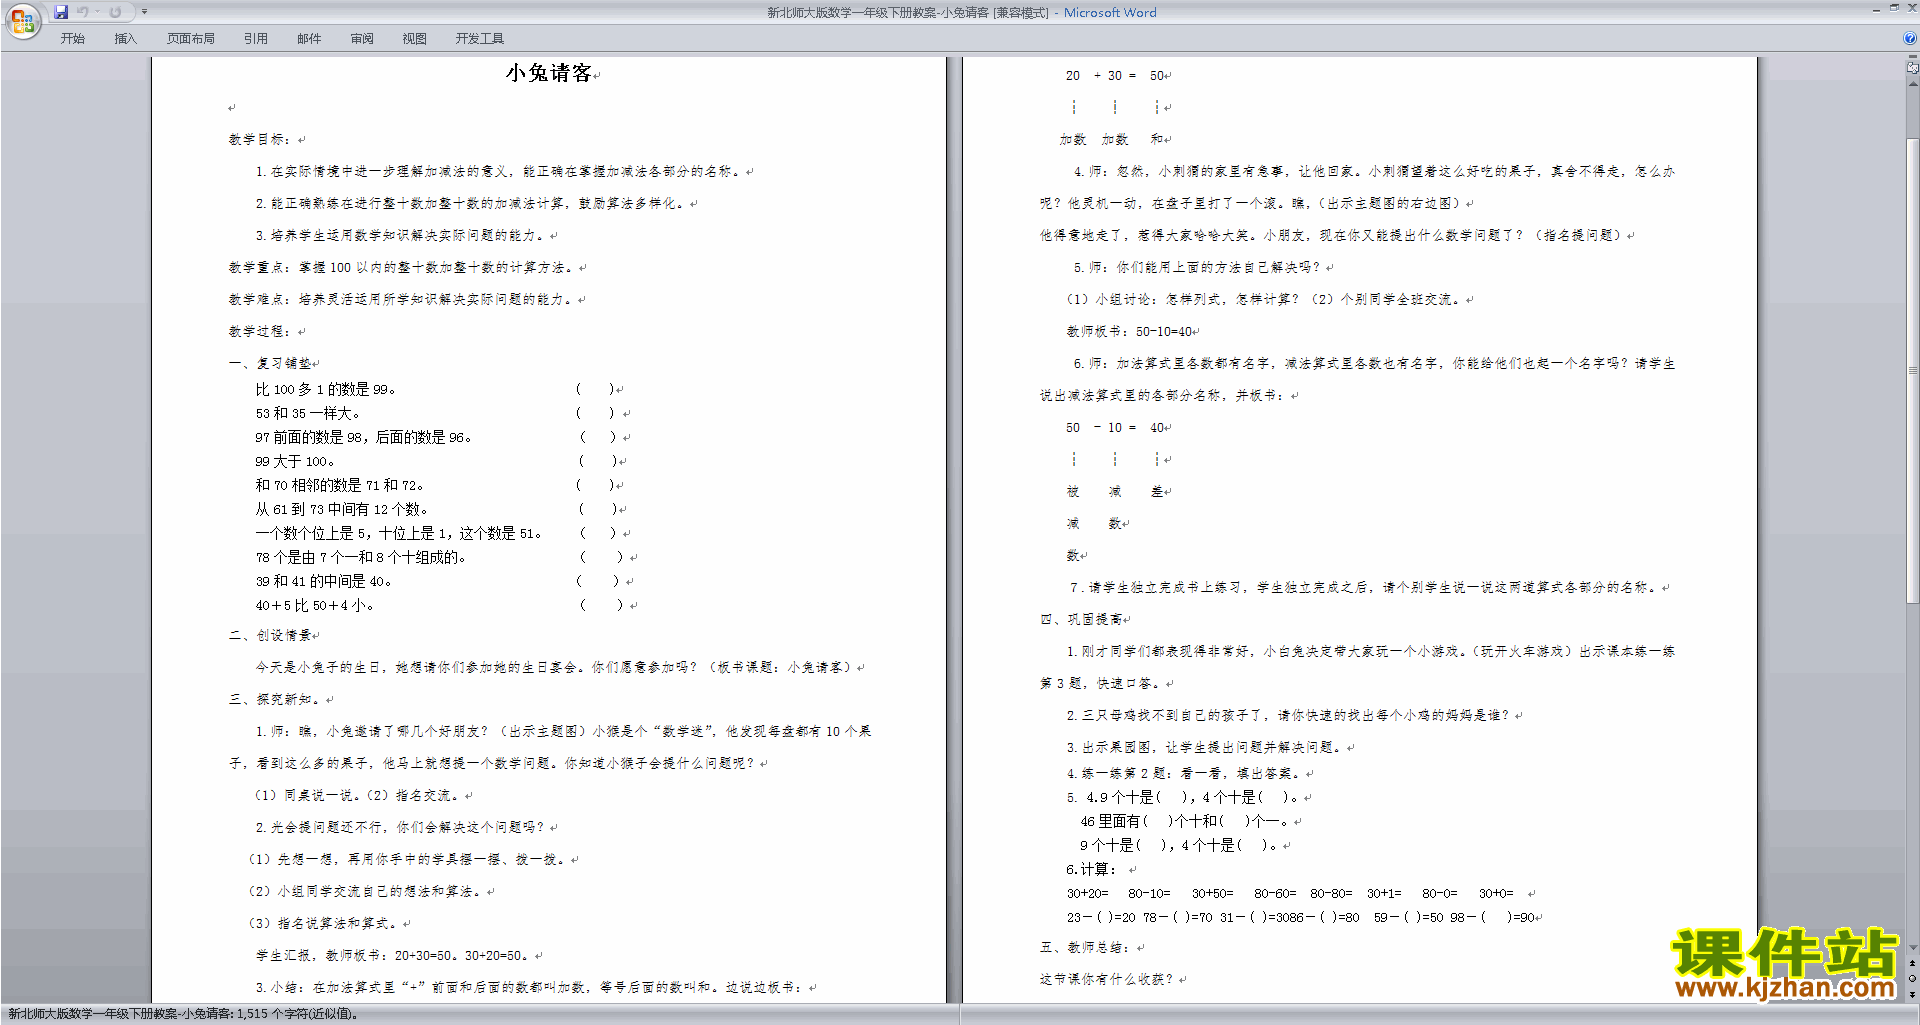Click the 学生汇报 line with 20+30=50
The image size is (1920, 1025).
click(x=395, y=955)
